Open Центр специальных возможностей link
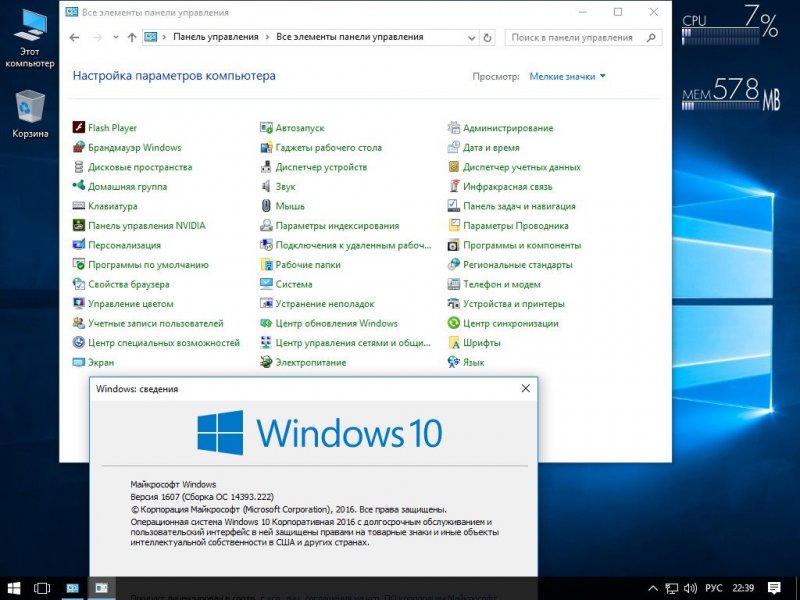Image resolution: width=800 pixels, height=600 pixels. pos(164,343)
